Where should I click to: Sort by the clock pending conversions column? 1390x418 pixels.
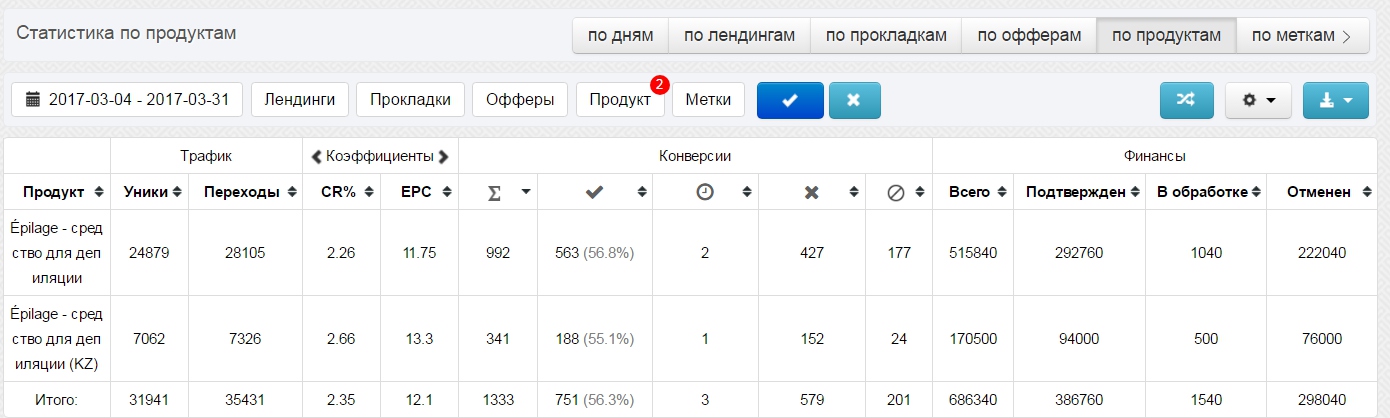point(705,192)
